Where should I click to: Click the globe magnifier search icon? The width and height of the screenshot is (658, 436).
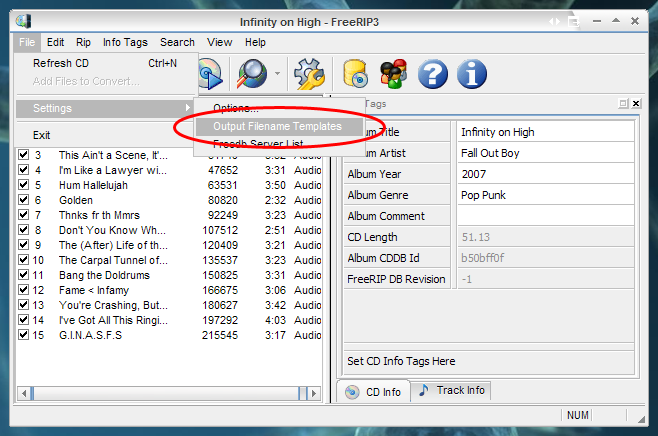[x=252, y=74]
